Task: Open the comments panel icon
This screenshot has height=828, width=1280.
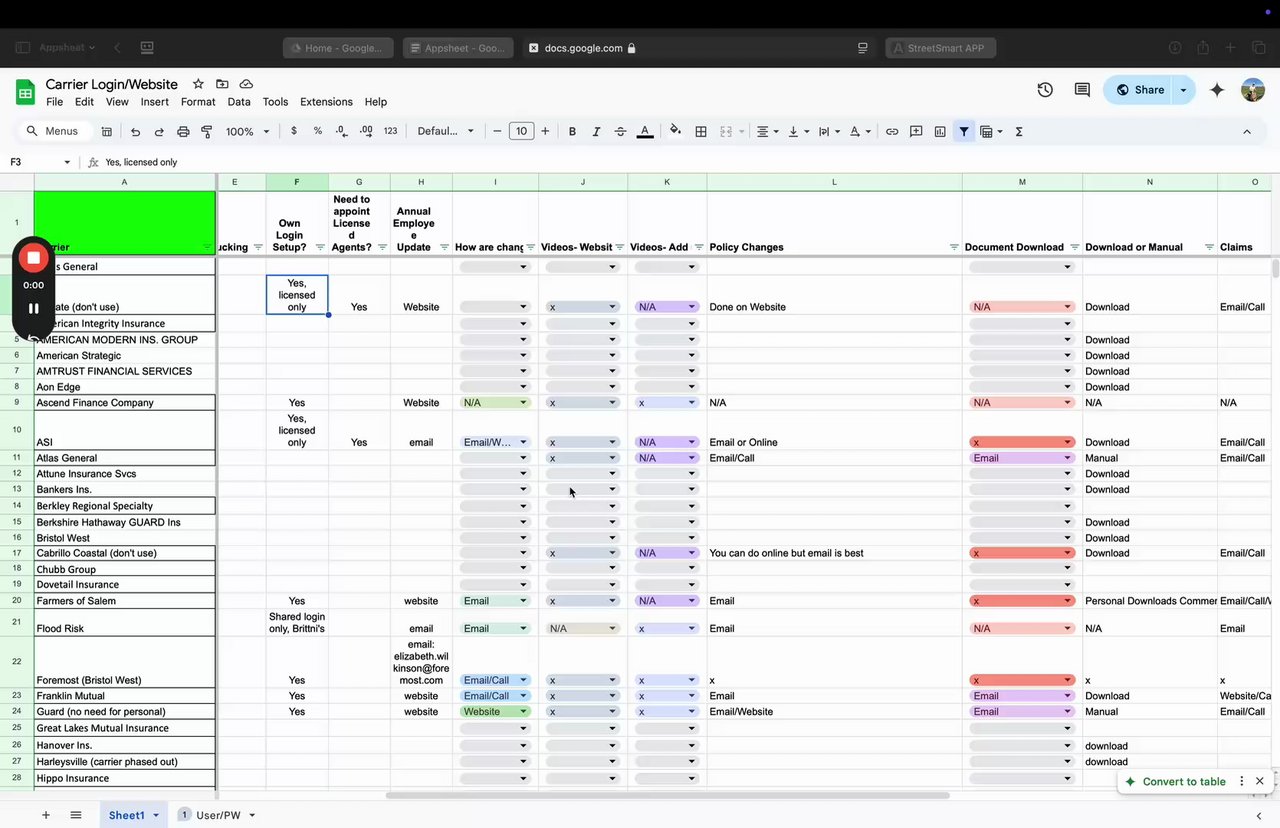Action: point(1082,90)
